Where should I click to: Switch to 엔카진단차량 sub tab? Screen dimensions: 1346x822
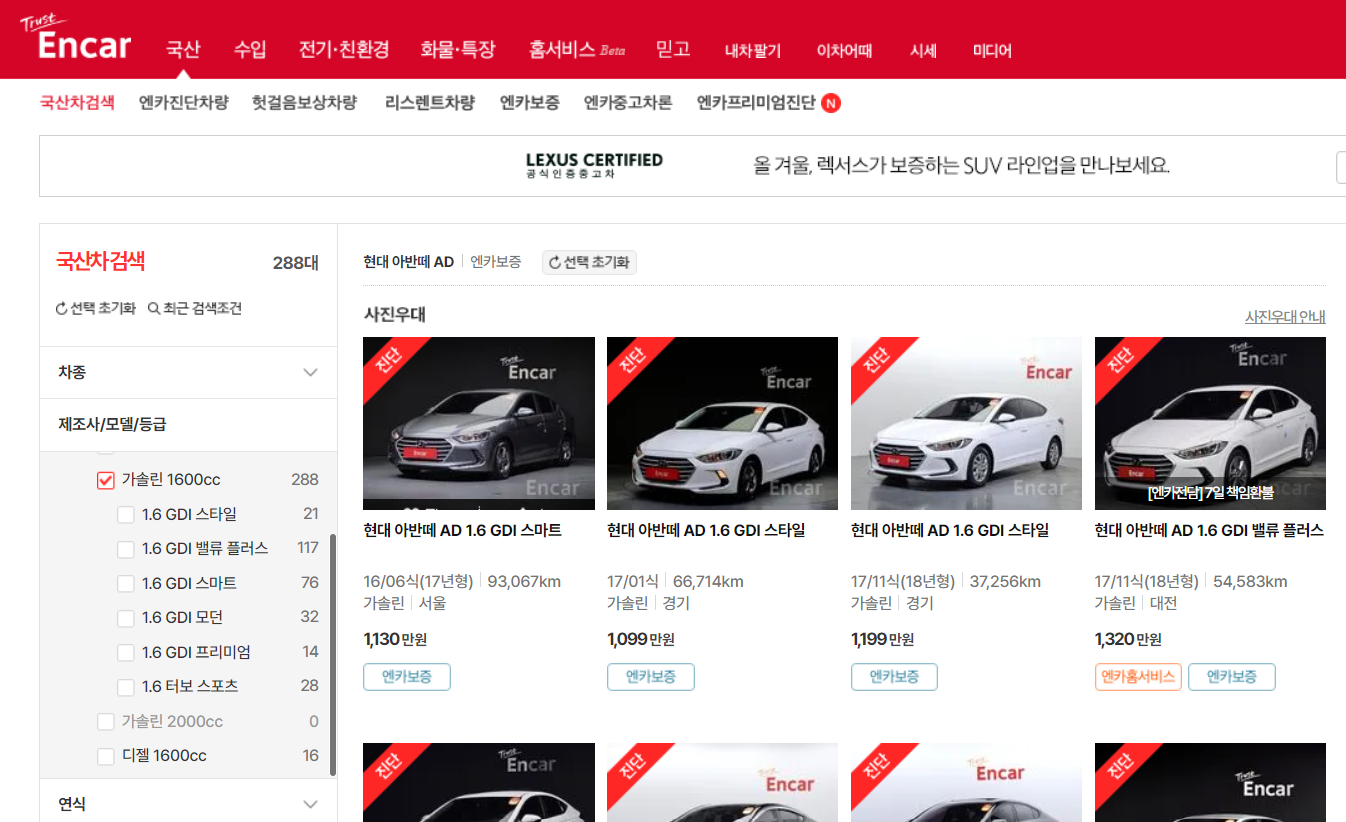[x=184, y=102]
